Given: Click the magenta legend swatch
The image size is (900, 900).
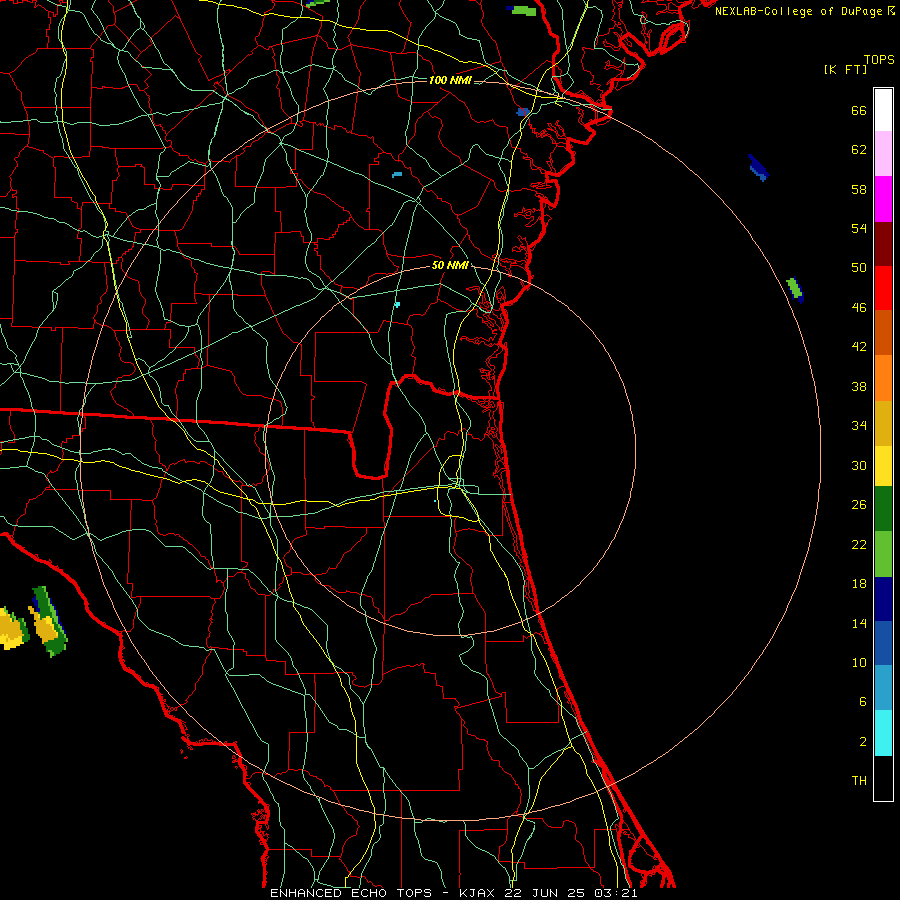Looking at the screenshot, I should point(883,199).
